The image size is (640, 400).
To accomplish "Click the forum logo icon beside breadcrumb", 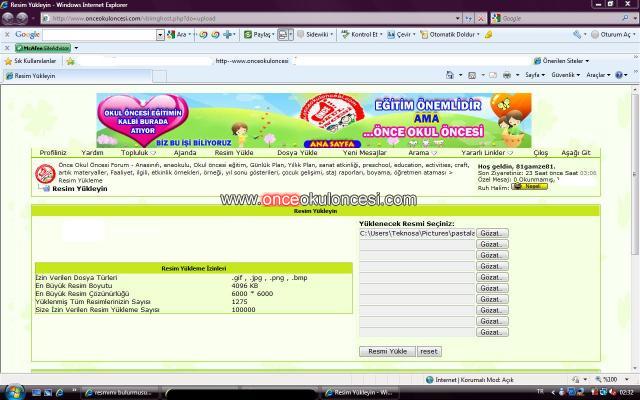I will coord(44,174).
